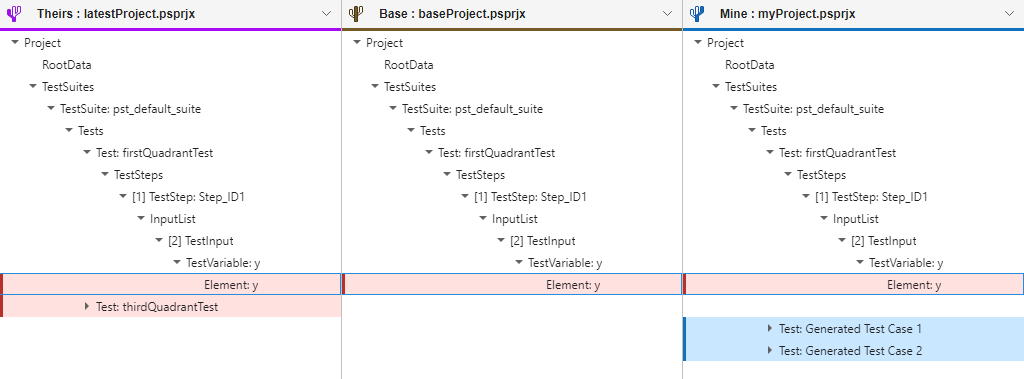Collapse firstQuadrantTest in the Theirs pane
The width and height of the screenshot is (1024, 379).
[87, 152]
